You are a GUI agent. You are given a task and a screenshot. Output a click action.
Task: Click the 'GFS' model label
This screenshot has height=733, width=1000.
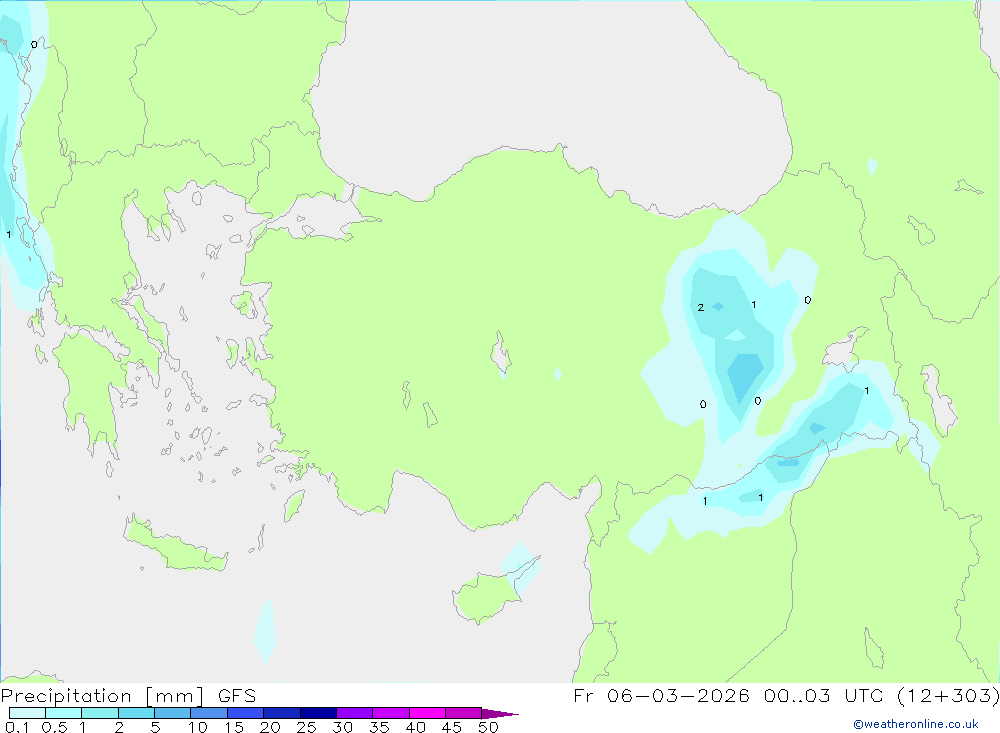pyautogui.click(x=237, y=696)
